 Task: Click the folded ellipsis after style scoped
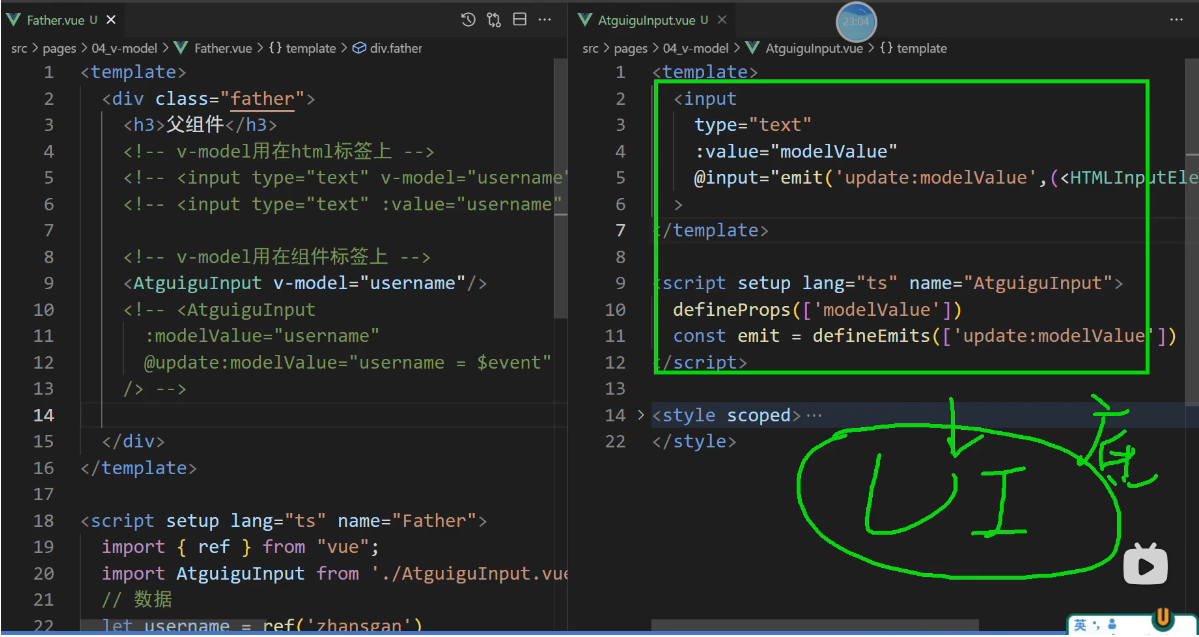click(x=814, y=416)
